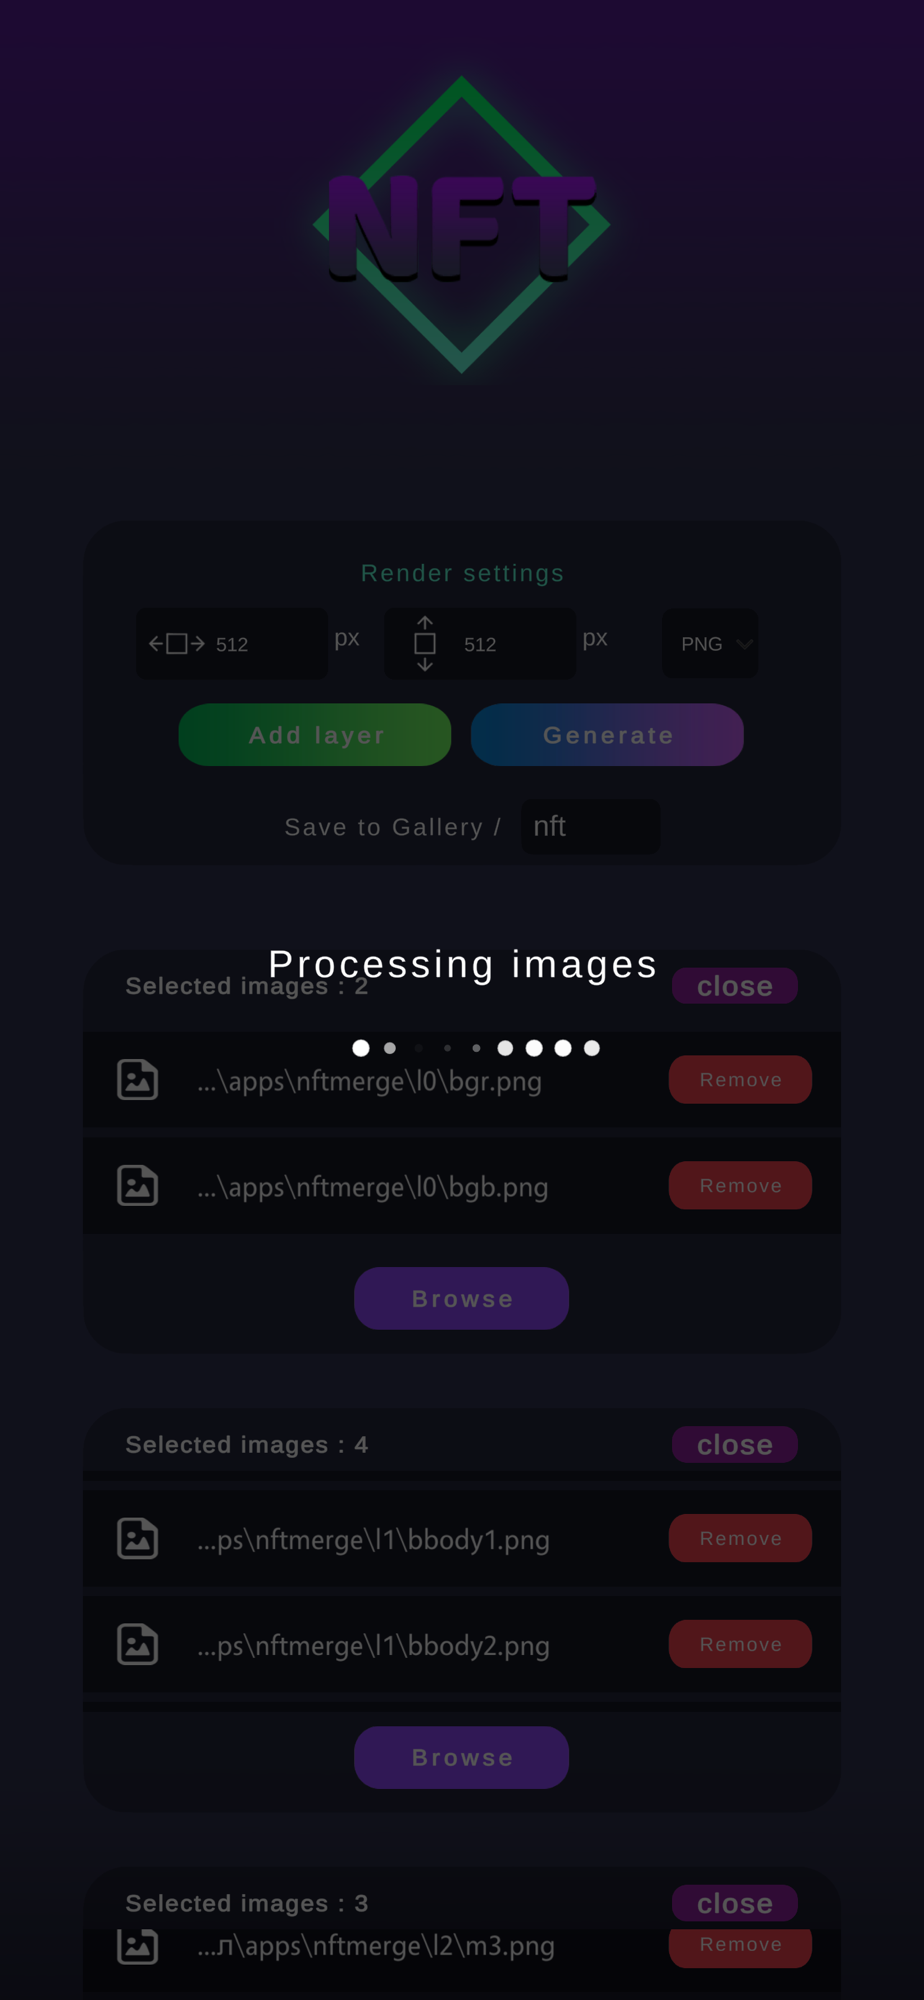Close the layer with 3 selected images
924x2000 pixels.
pos(734,1903)
